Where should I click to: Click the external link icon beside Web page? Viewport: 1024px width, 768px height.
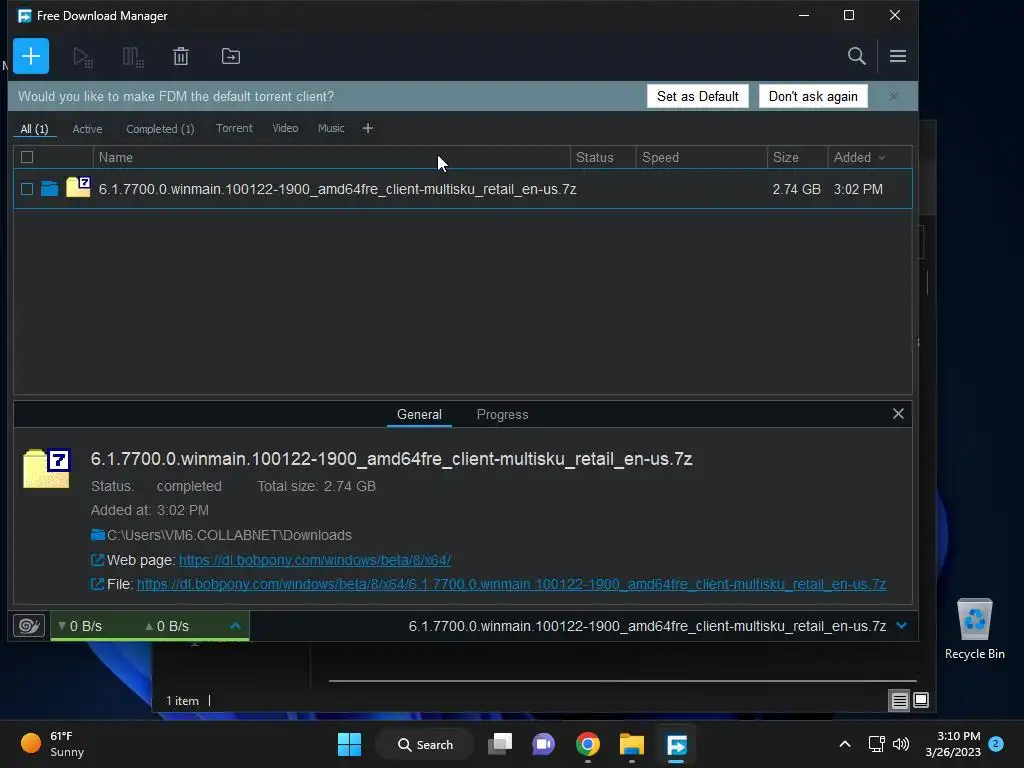tap(97, 560)
